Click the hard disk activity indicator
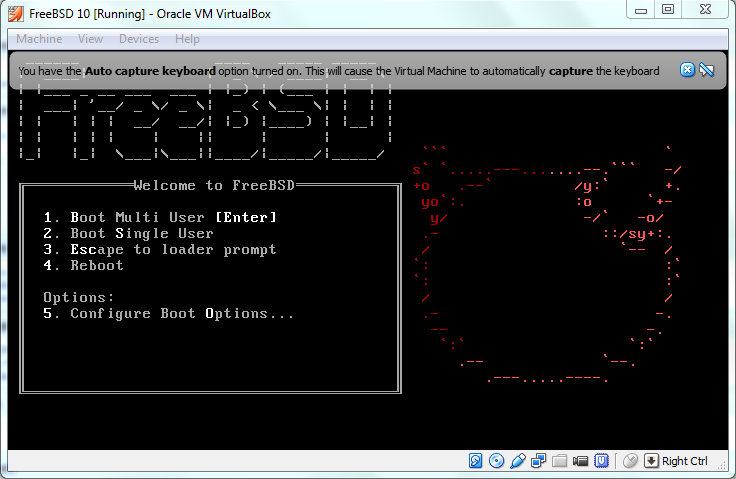Viewport: 736px width, 479px height. pyautogui.click(x=475, y=461)
